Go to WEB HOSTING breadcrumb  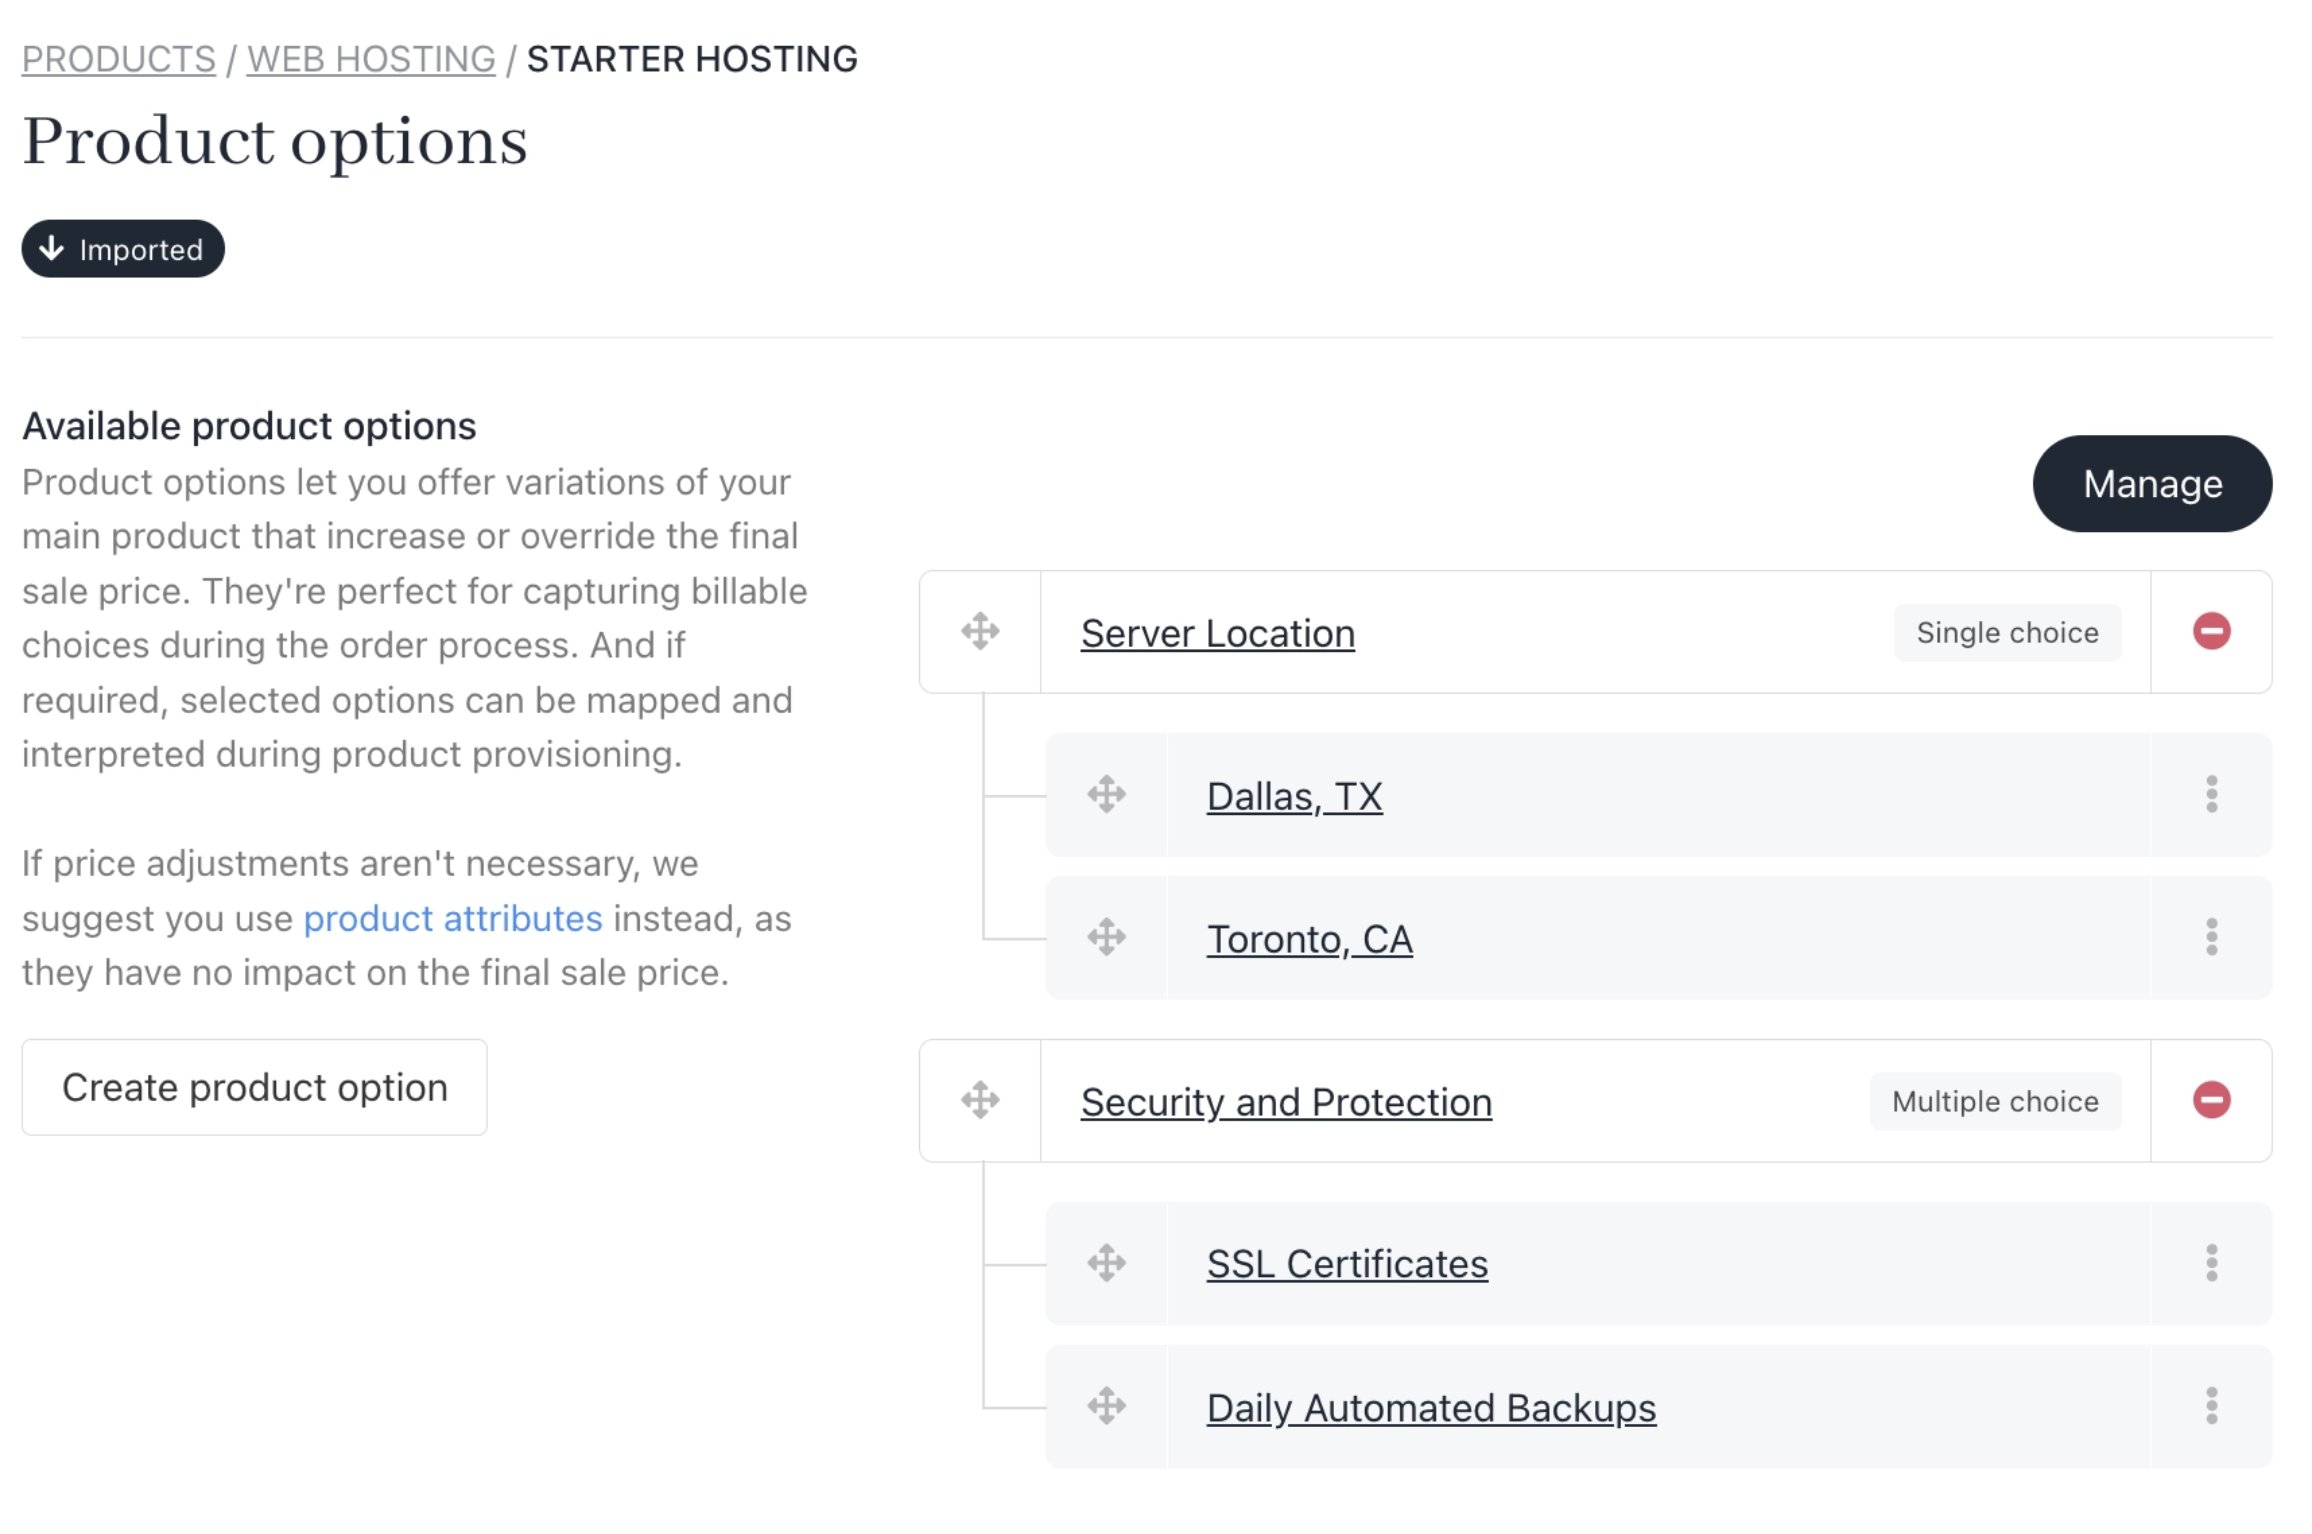click(x=371, y=59)
